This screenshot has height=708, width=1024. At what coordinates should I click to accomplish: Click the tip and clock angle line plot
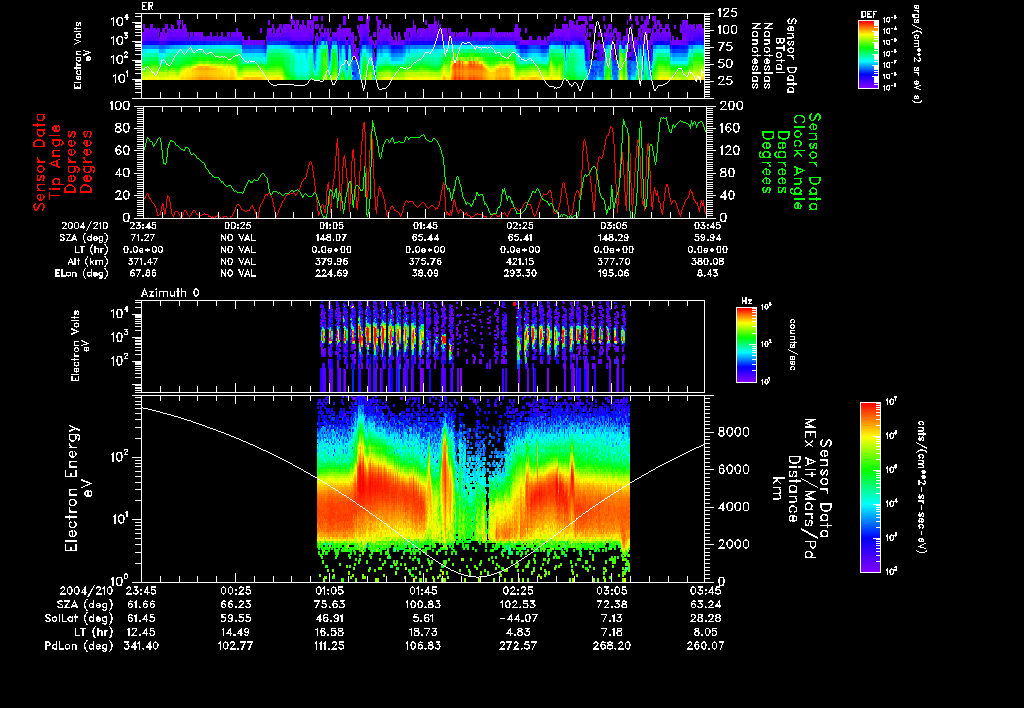tap(423, 161)
